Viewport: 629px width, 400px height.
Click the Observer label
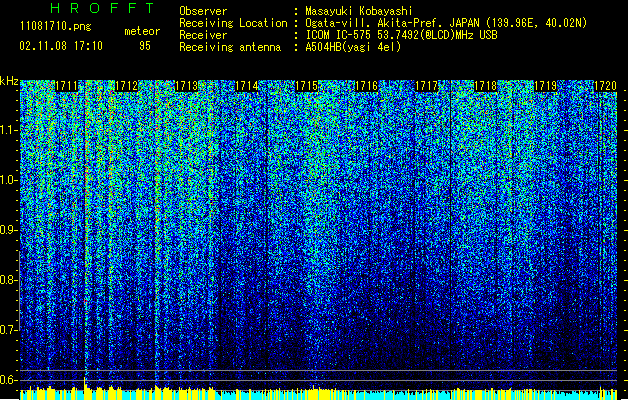click(203, 11)
